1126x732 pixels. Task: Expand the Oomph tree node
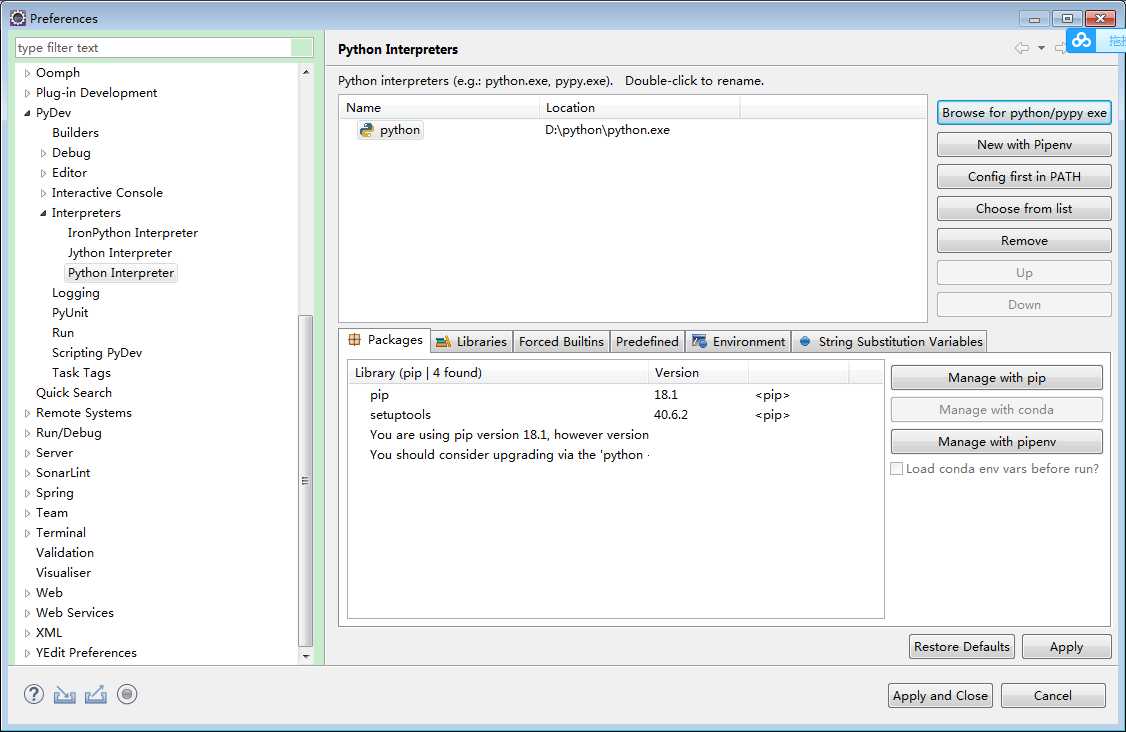coord(27,73)
